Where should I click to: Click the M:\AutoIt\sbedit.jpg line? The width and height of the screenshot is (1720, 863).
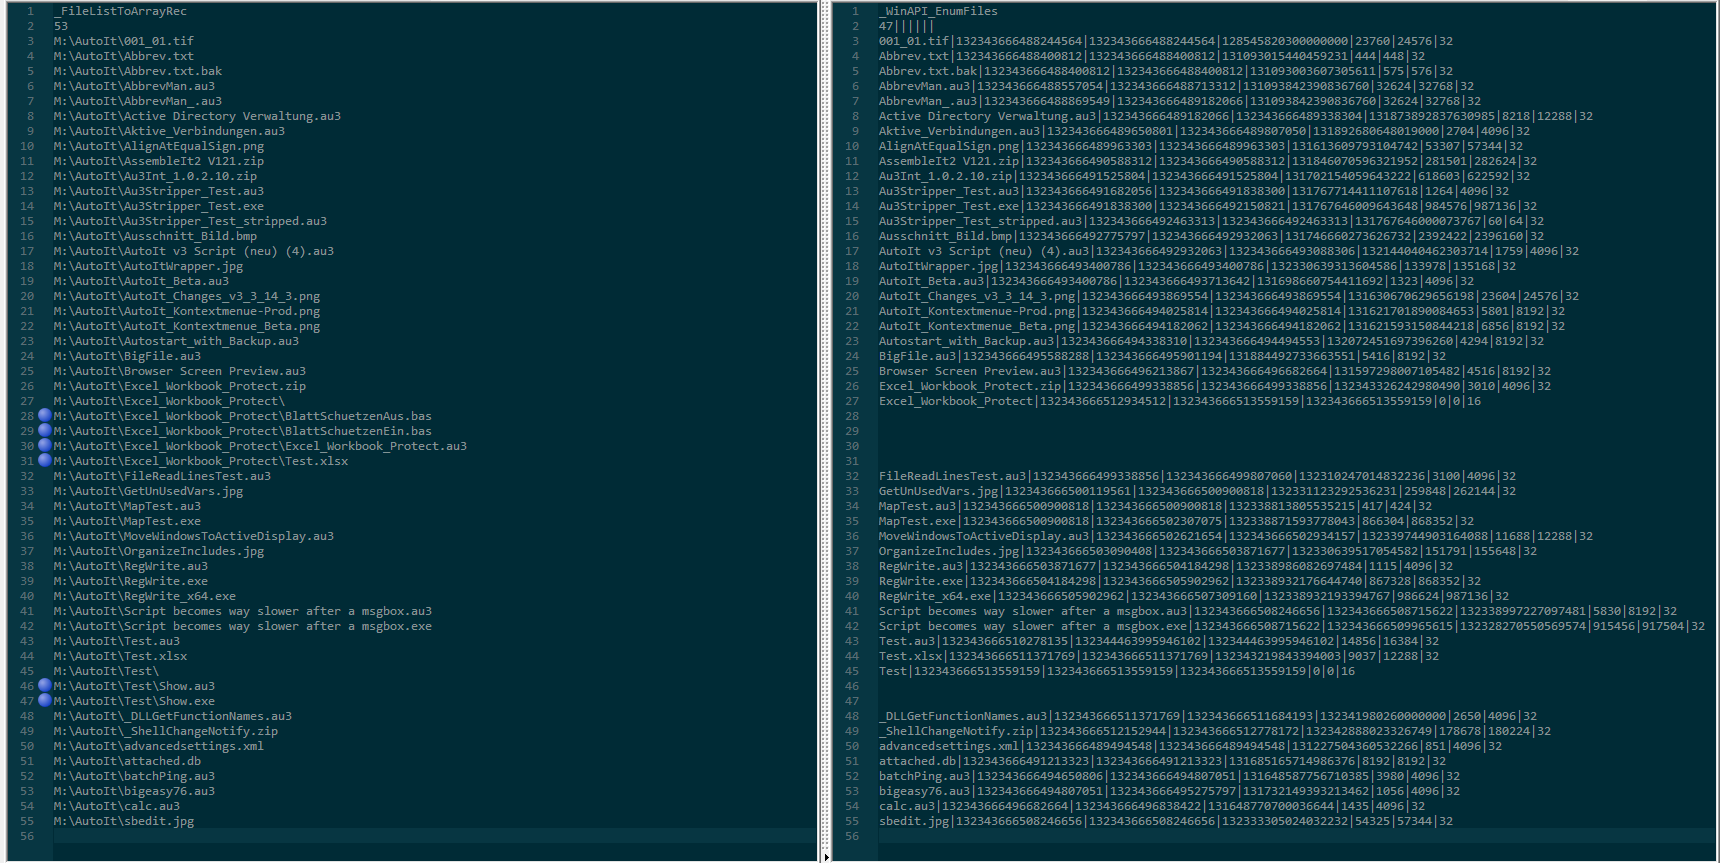pos(124,821)
